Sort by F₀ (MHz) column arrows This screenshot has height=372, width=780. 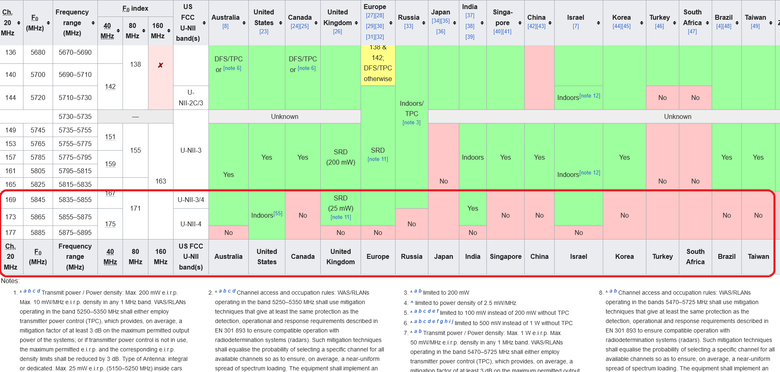48,23
